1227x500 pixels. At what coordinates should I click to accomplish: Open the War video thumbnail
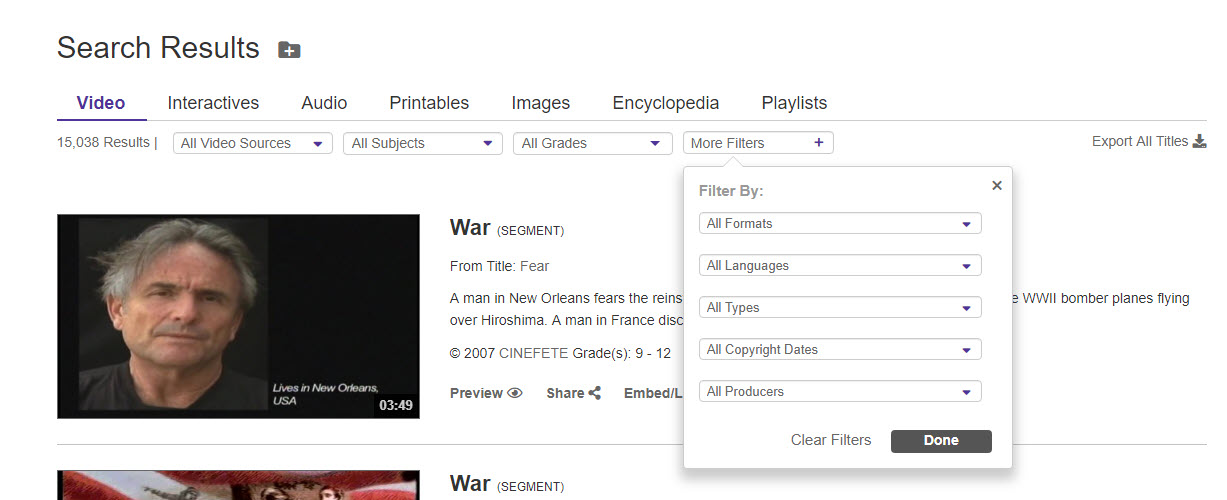pyautogui.click(x=238, y=316)
